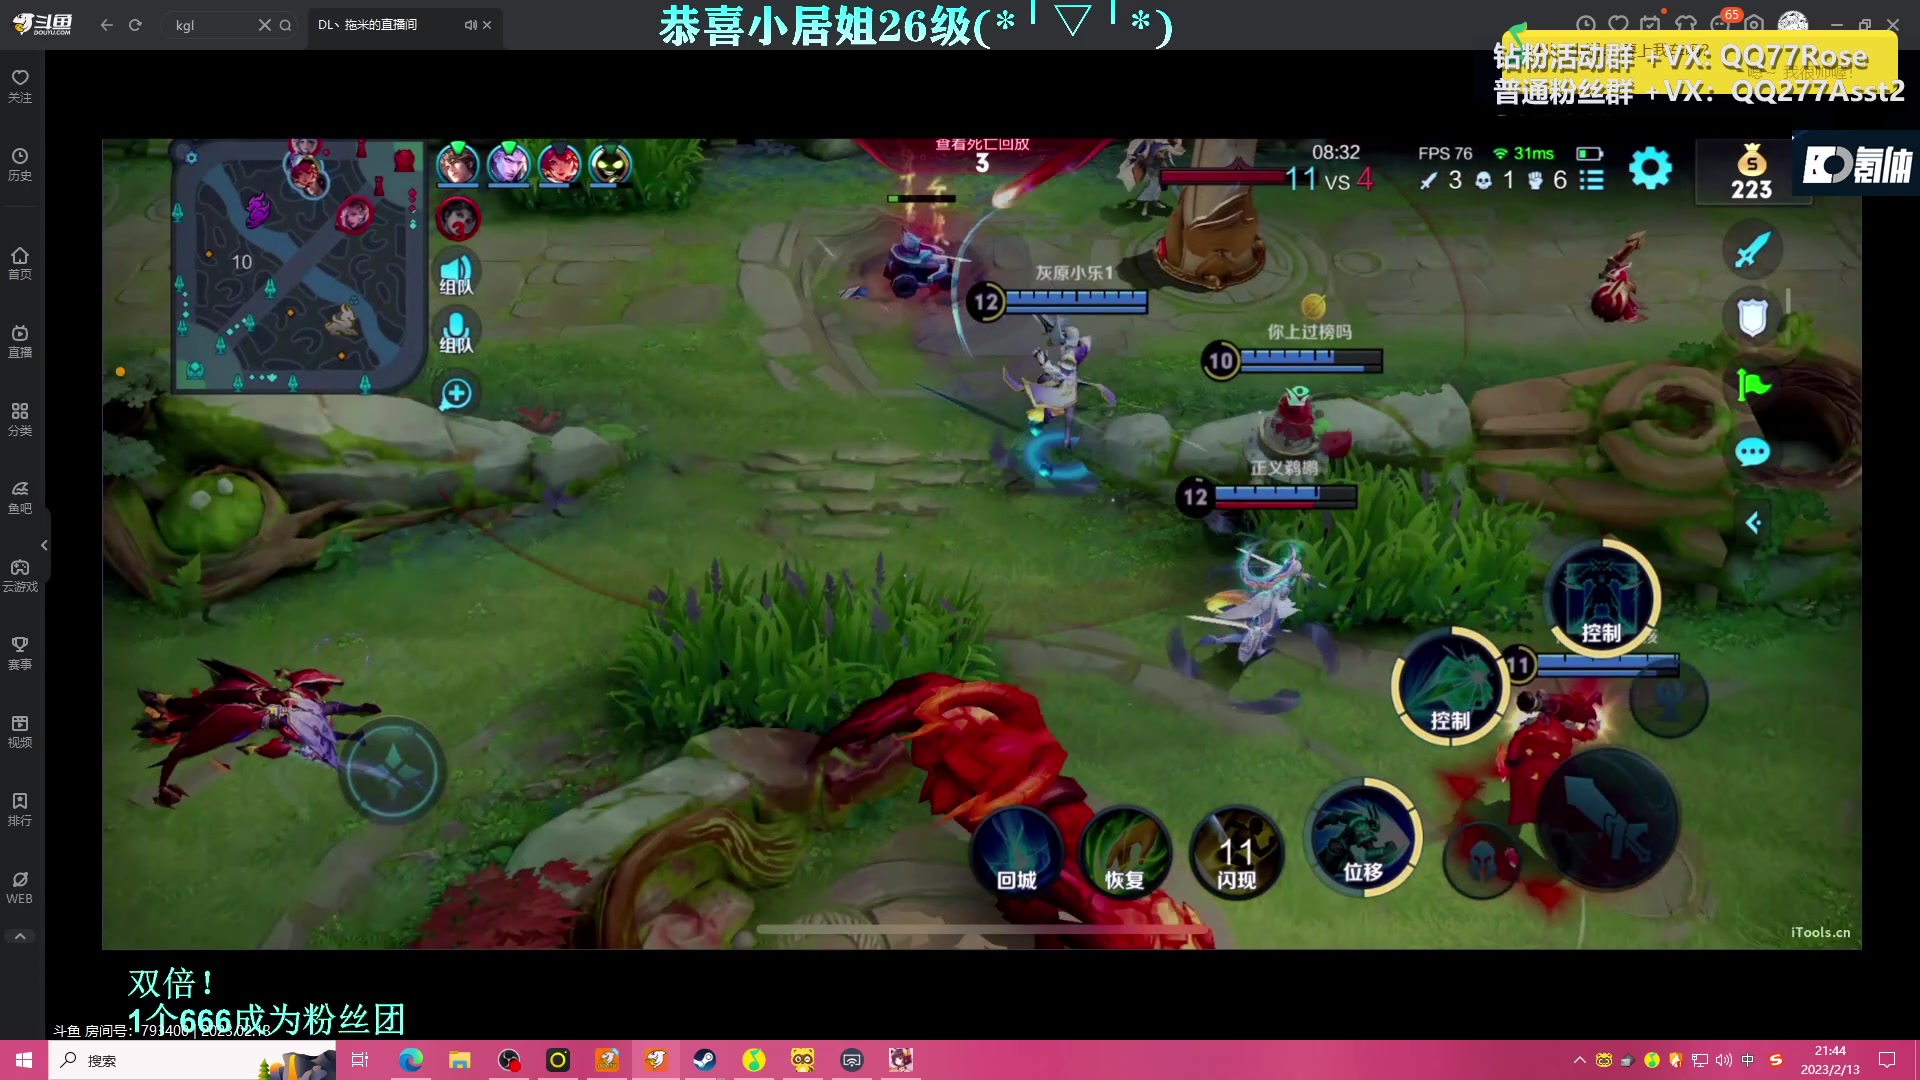Open daily tasks calendar icon

click(1651, 23)
